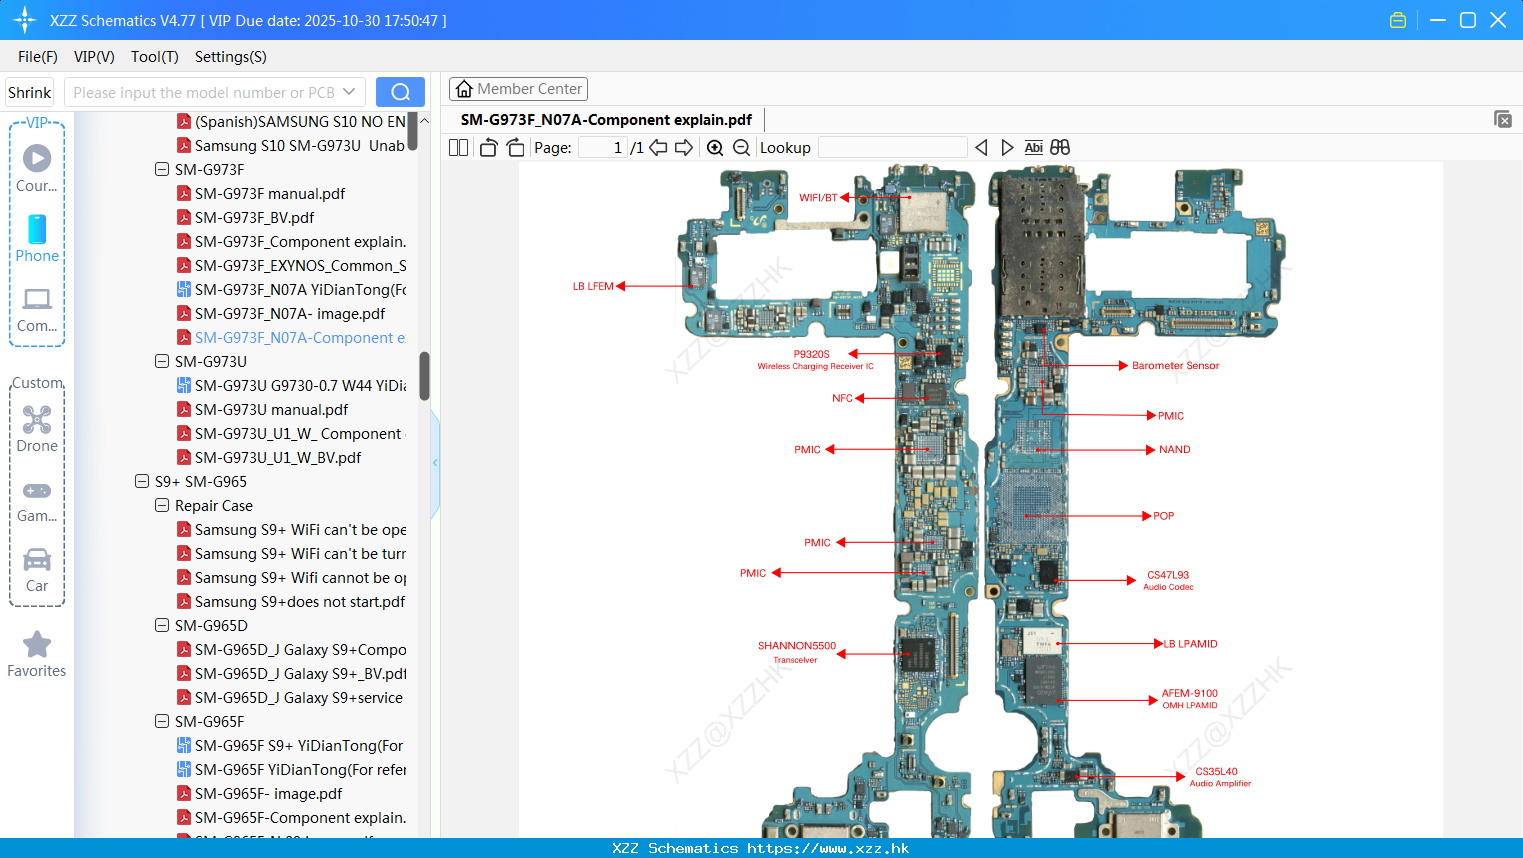Click SHANNON5500 Transceiver label
This screenshot has height=858, width=1523.
pos(796,652)
